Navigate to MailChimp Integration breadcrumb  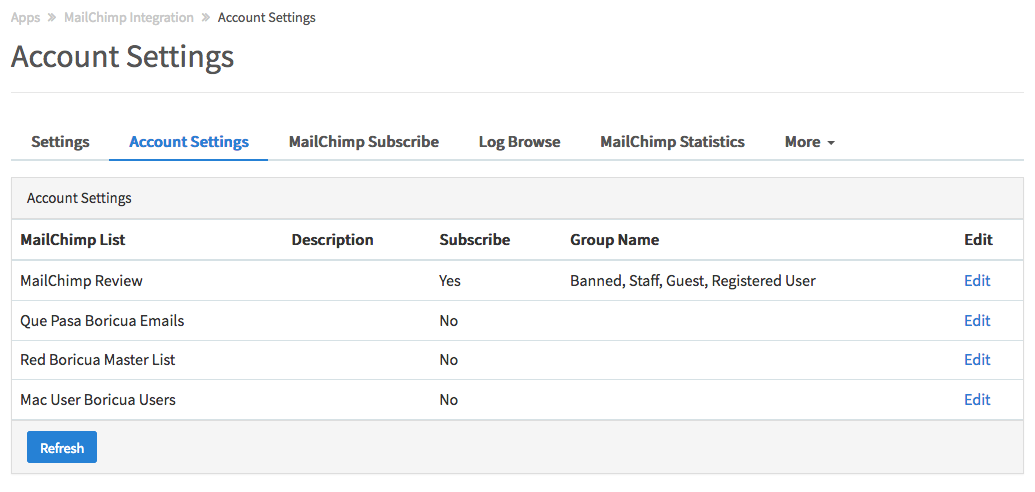128,18
